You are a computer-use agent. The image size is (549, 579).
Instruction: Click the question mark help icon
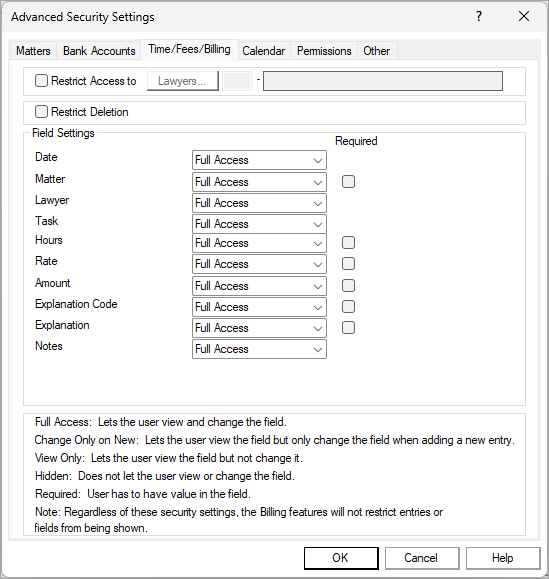[479, 16]
